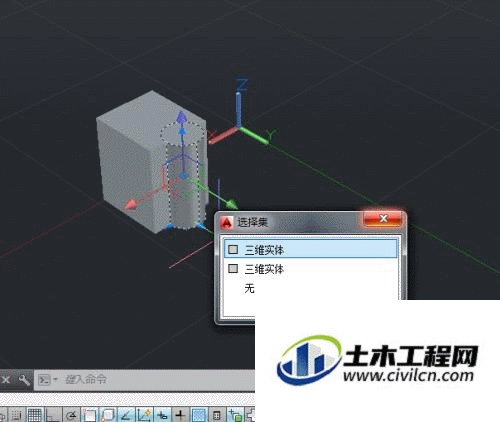Select first highlighted 三维实体 entry in list

311,249
